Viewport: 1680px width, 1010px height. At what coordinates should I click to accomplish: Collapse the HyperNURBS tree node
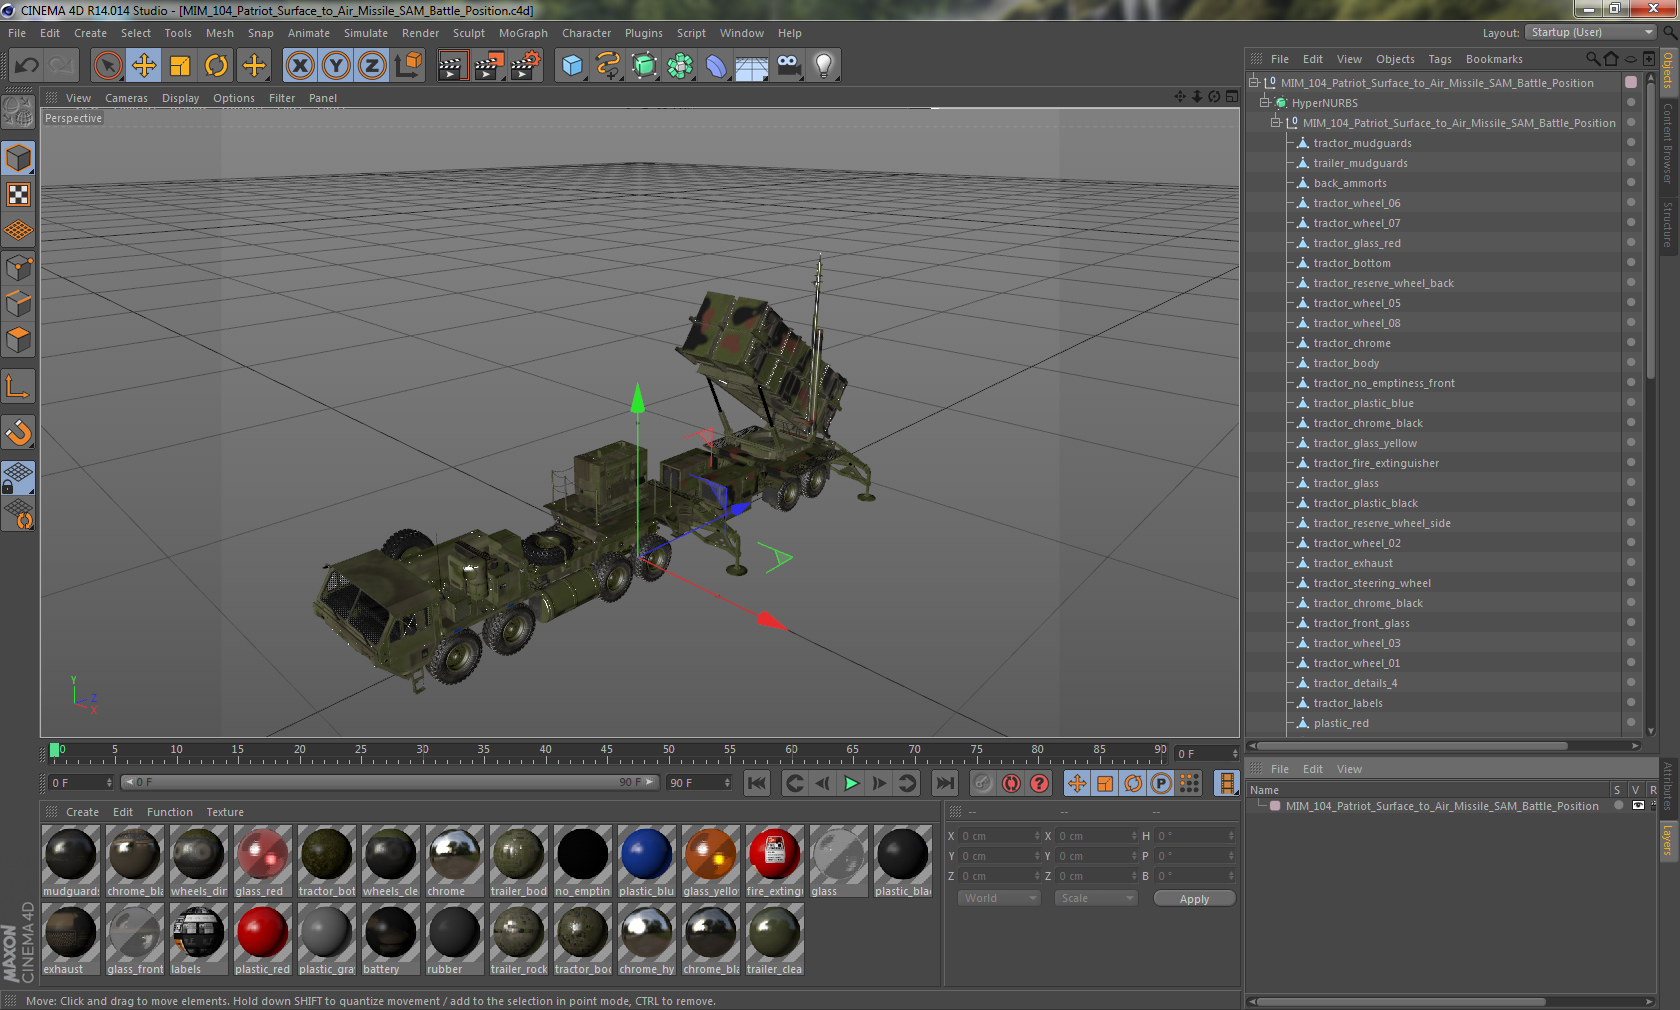point(1265,102)
